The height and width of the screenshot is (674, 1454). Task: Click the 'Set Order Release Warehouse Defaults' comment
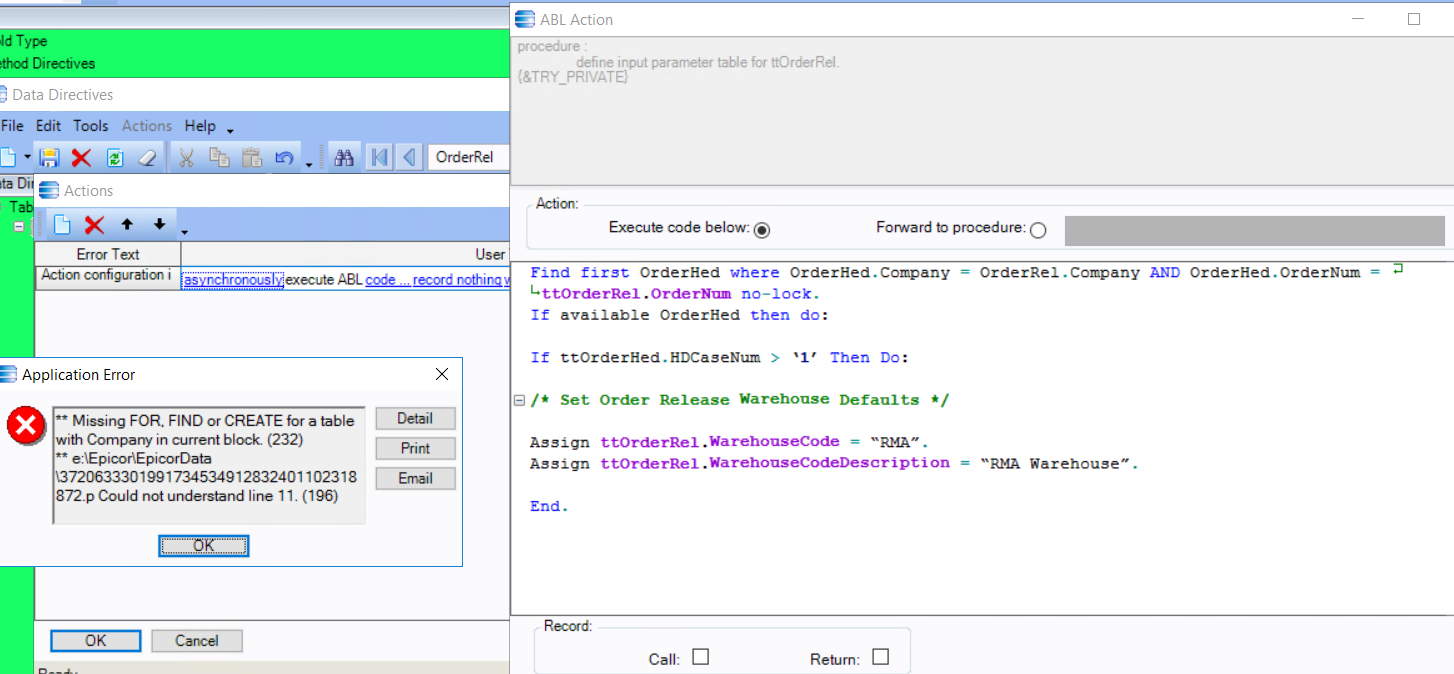pos(739,400)
